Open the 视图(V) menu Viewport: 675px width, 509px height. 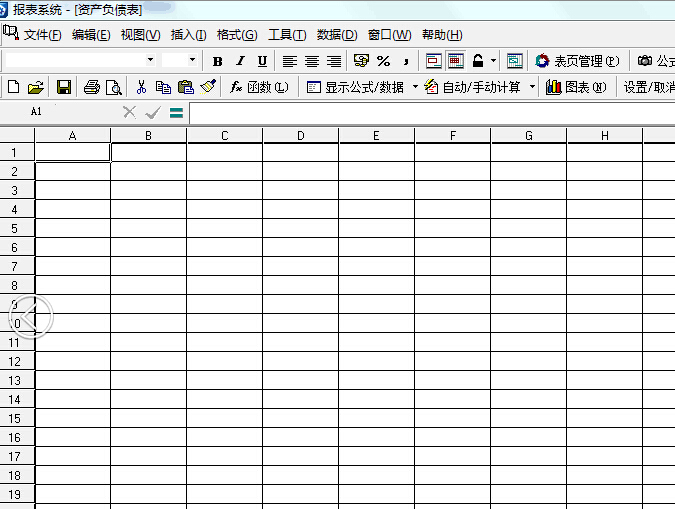click(141, 34)
